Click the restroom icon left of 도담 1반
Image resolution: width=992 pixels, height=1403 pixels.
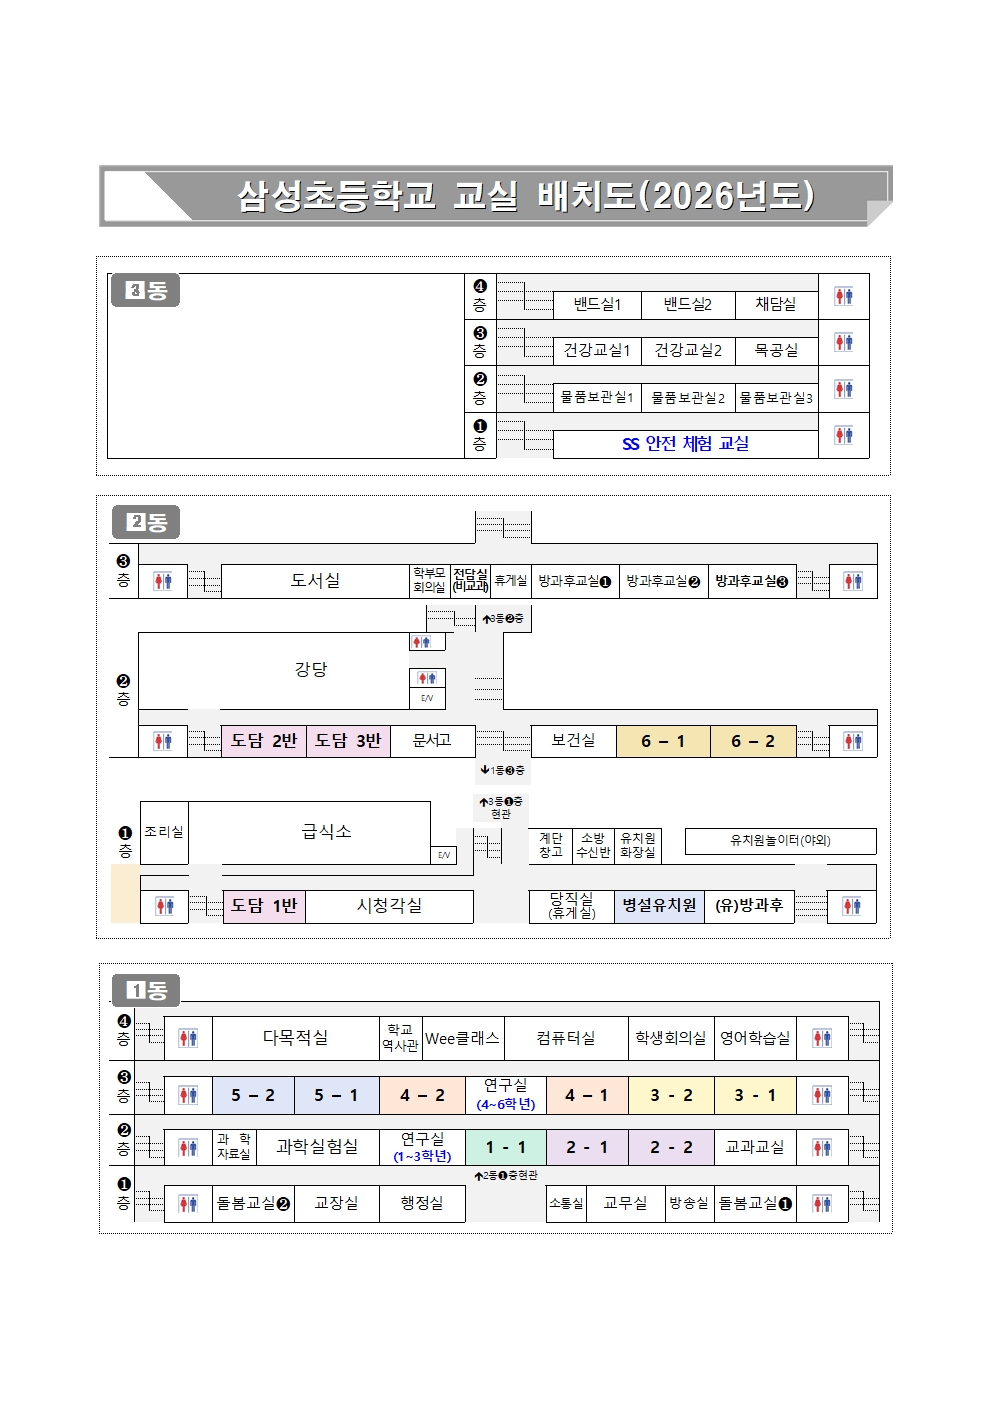tap(164, 906)
